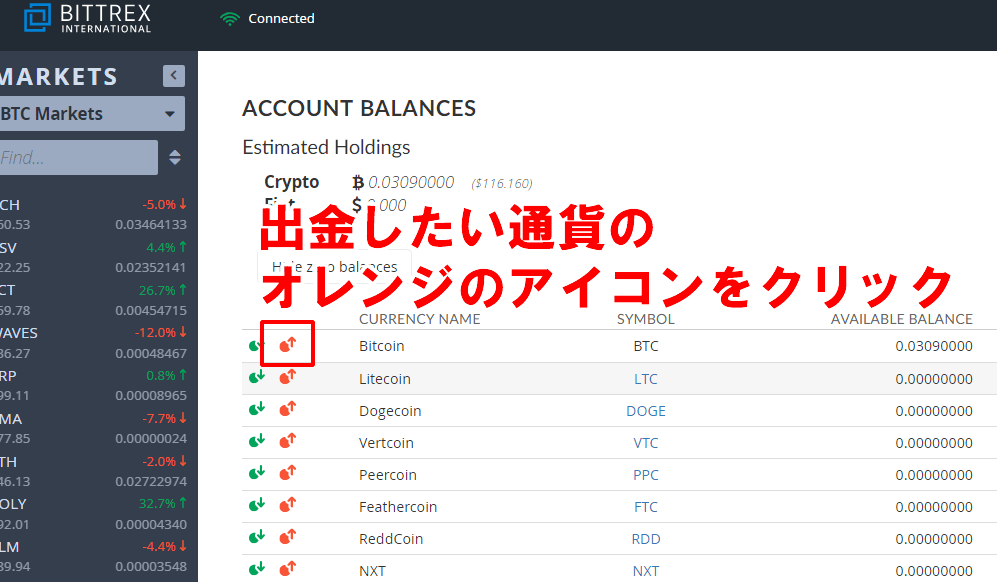Click the Bitcoin currency name

pos(382,346)
